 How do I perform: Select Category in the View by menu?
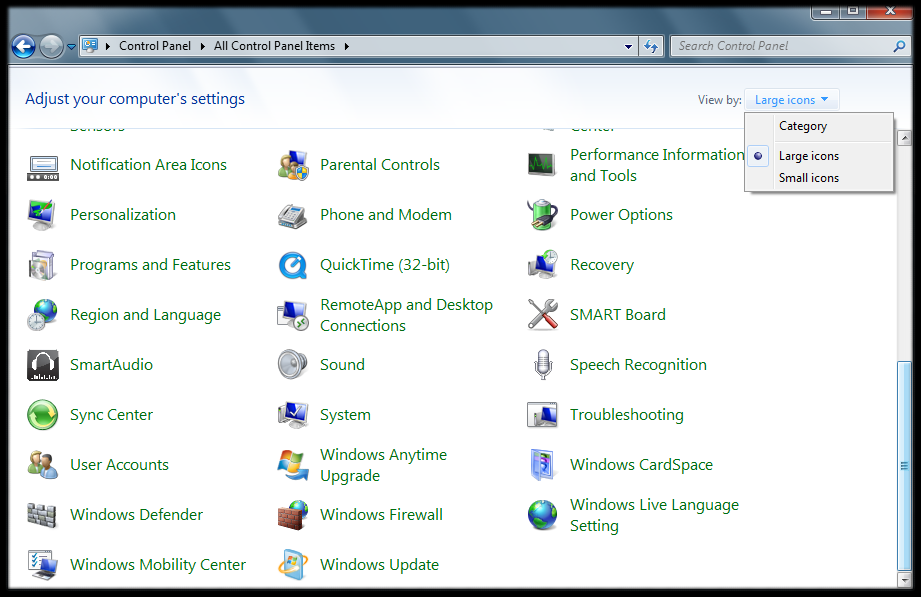[802, 126]
